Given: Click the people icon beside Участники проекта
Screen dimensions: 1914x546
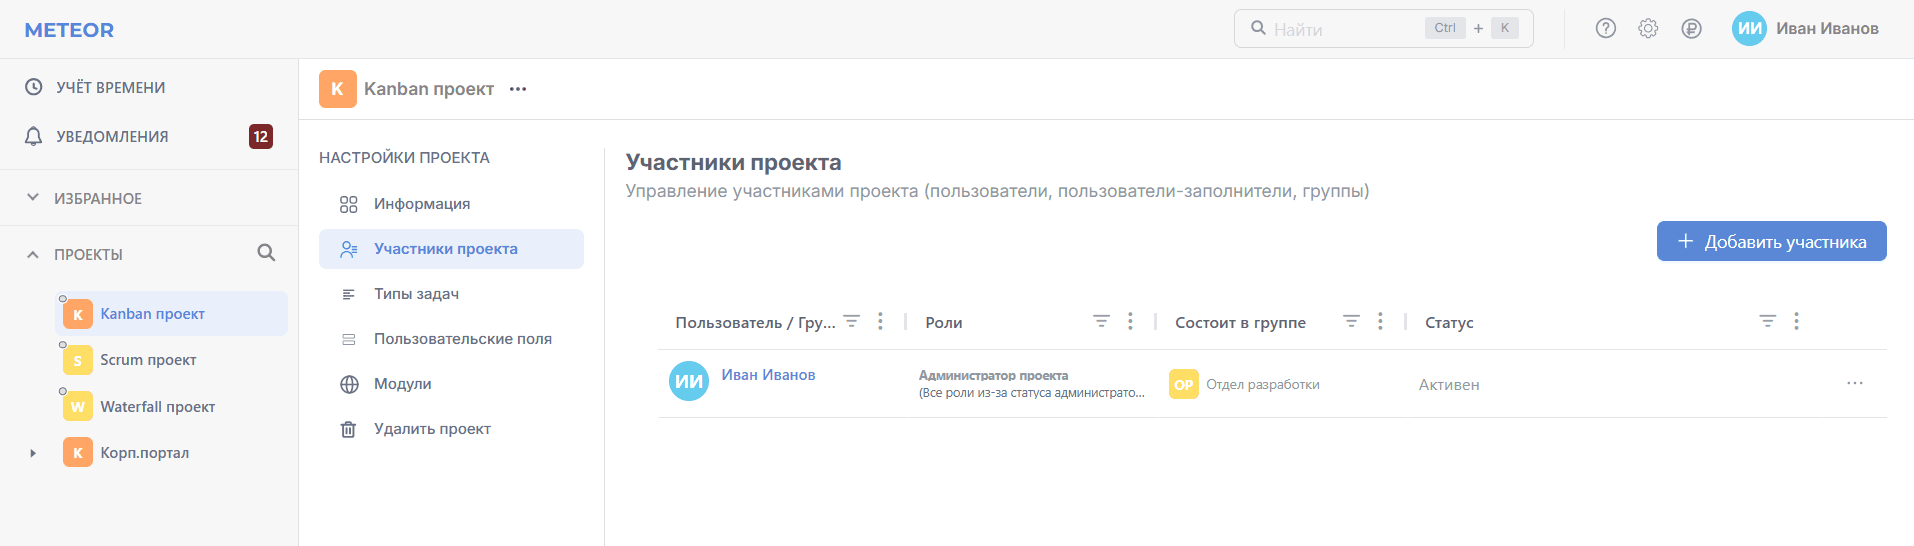Looking at the screenshot, I should point(349,249).
